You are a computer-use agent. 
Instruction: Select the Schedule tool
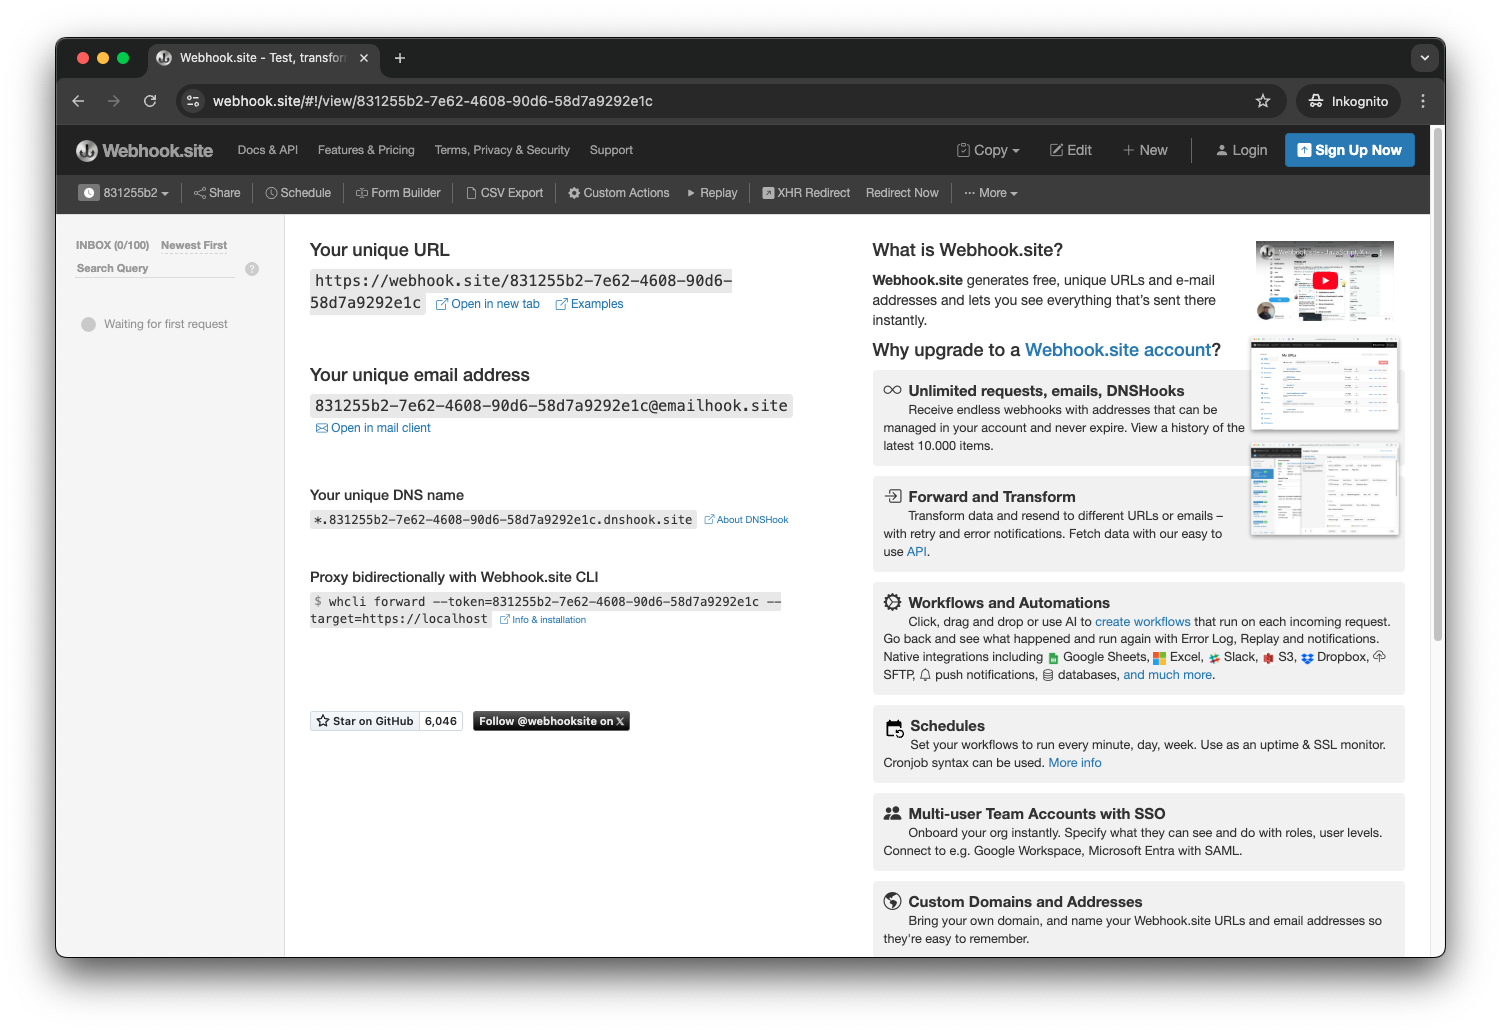pos(298,192)
